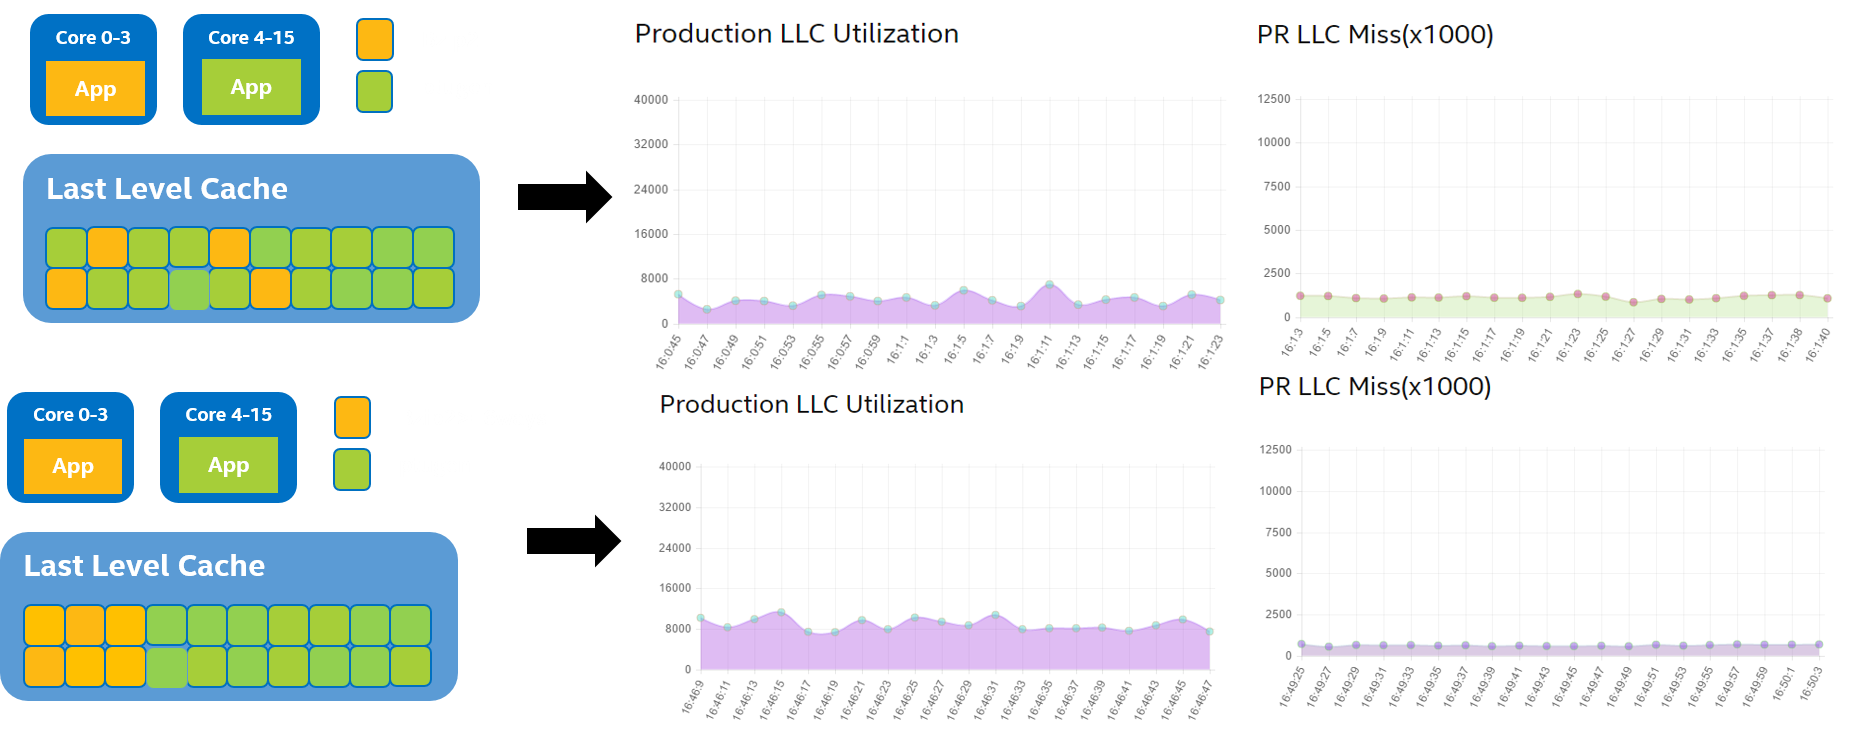Click the 16:1:11 peak point in top utilization chart

[x=1049, y=285]
